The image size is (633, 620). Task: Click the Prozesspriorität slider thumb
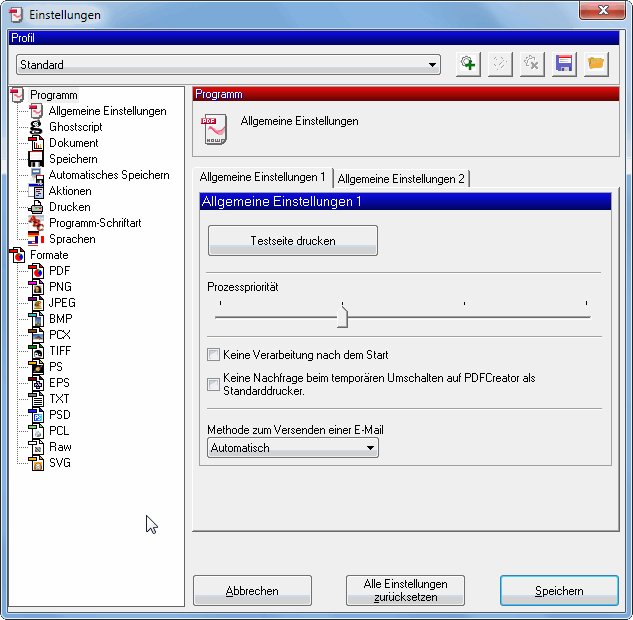pyautogui.click(x=342, y=317)
